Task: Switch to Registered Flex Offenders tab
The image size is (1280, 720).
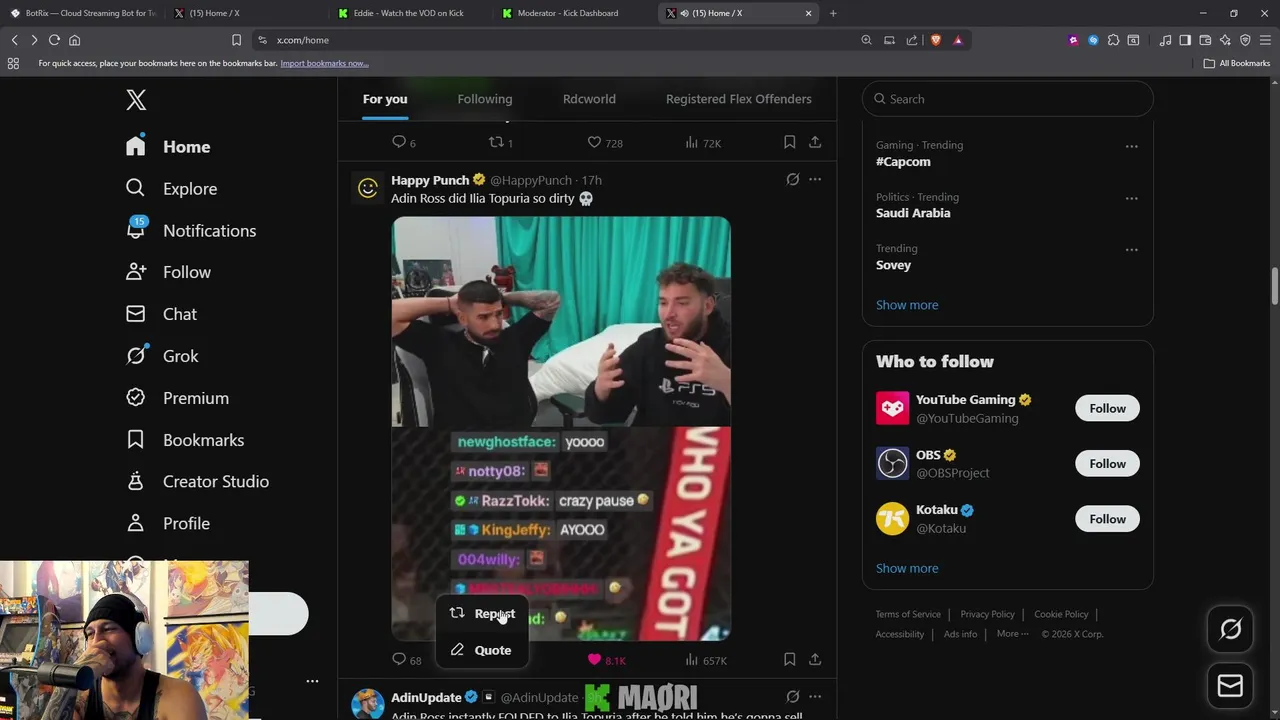Action: click(x=739, y=99)
